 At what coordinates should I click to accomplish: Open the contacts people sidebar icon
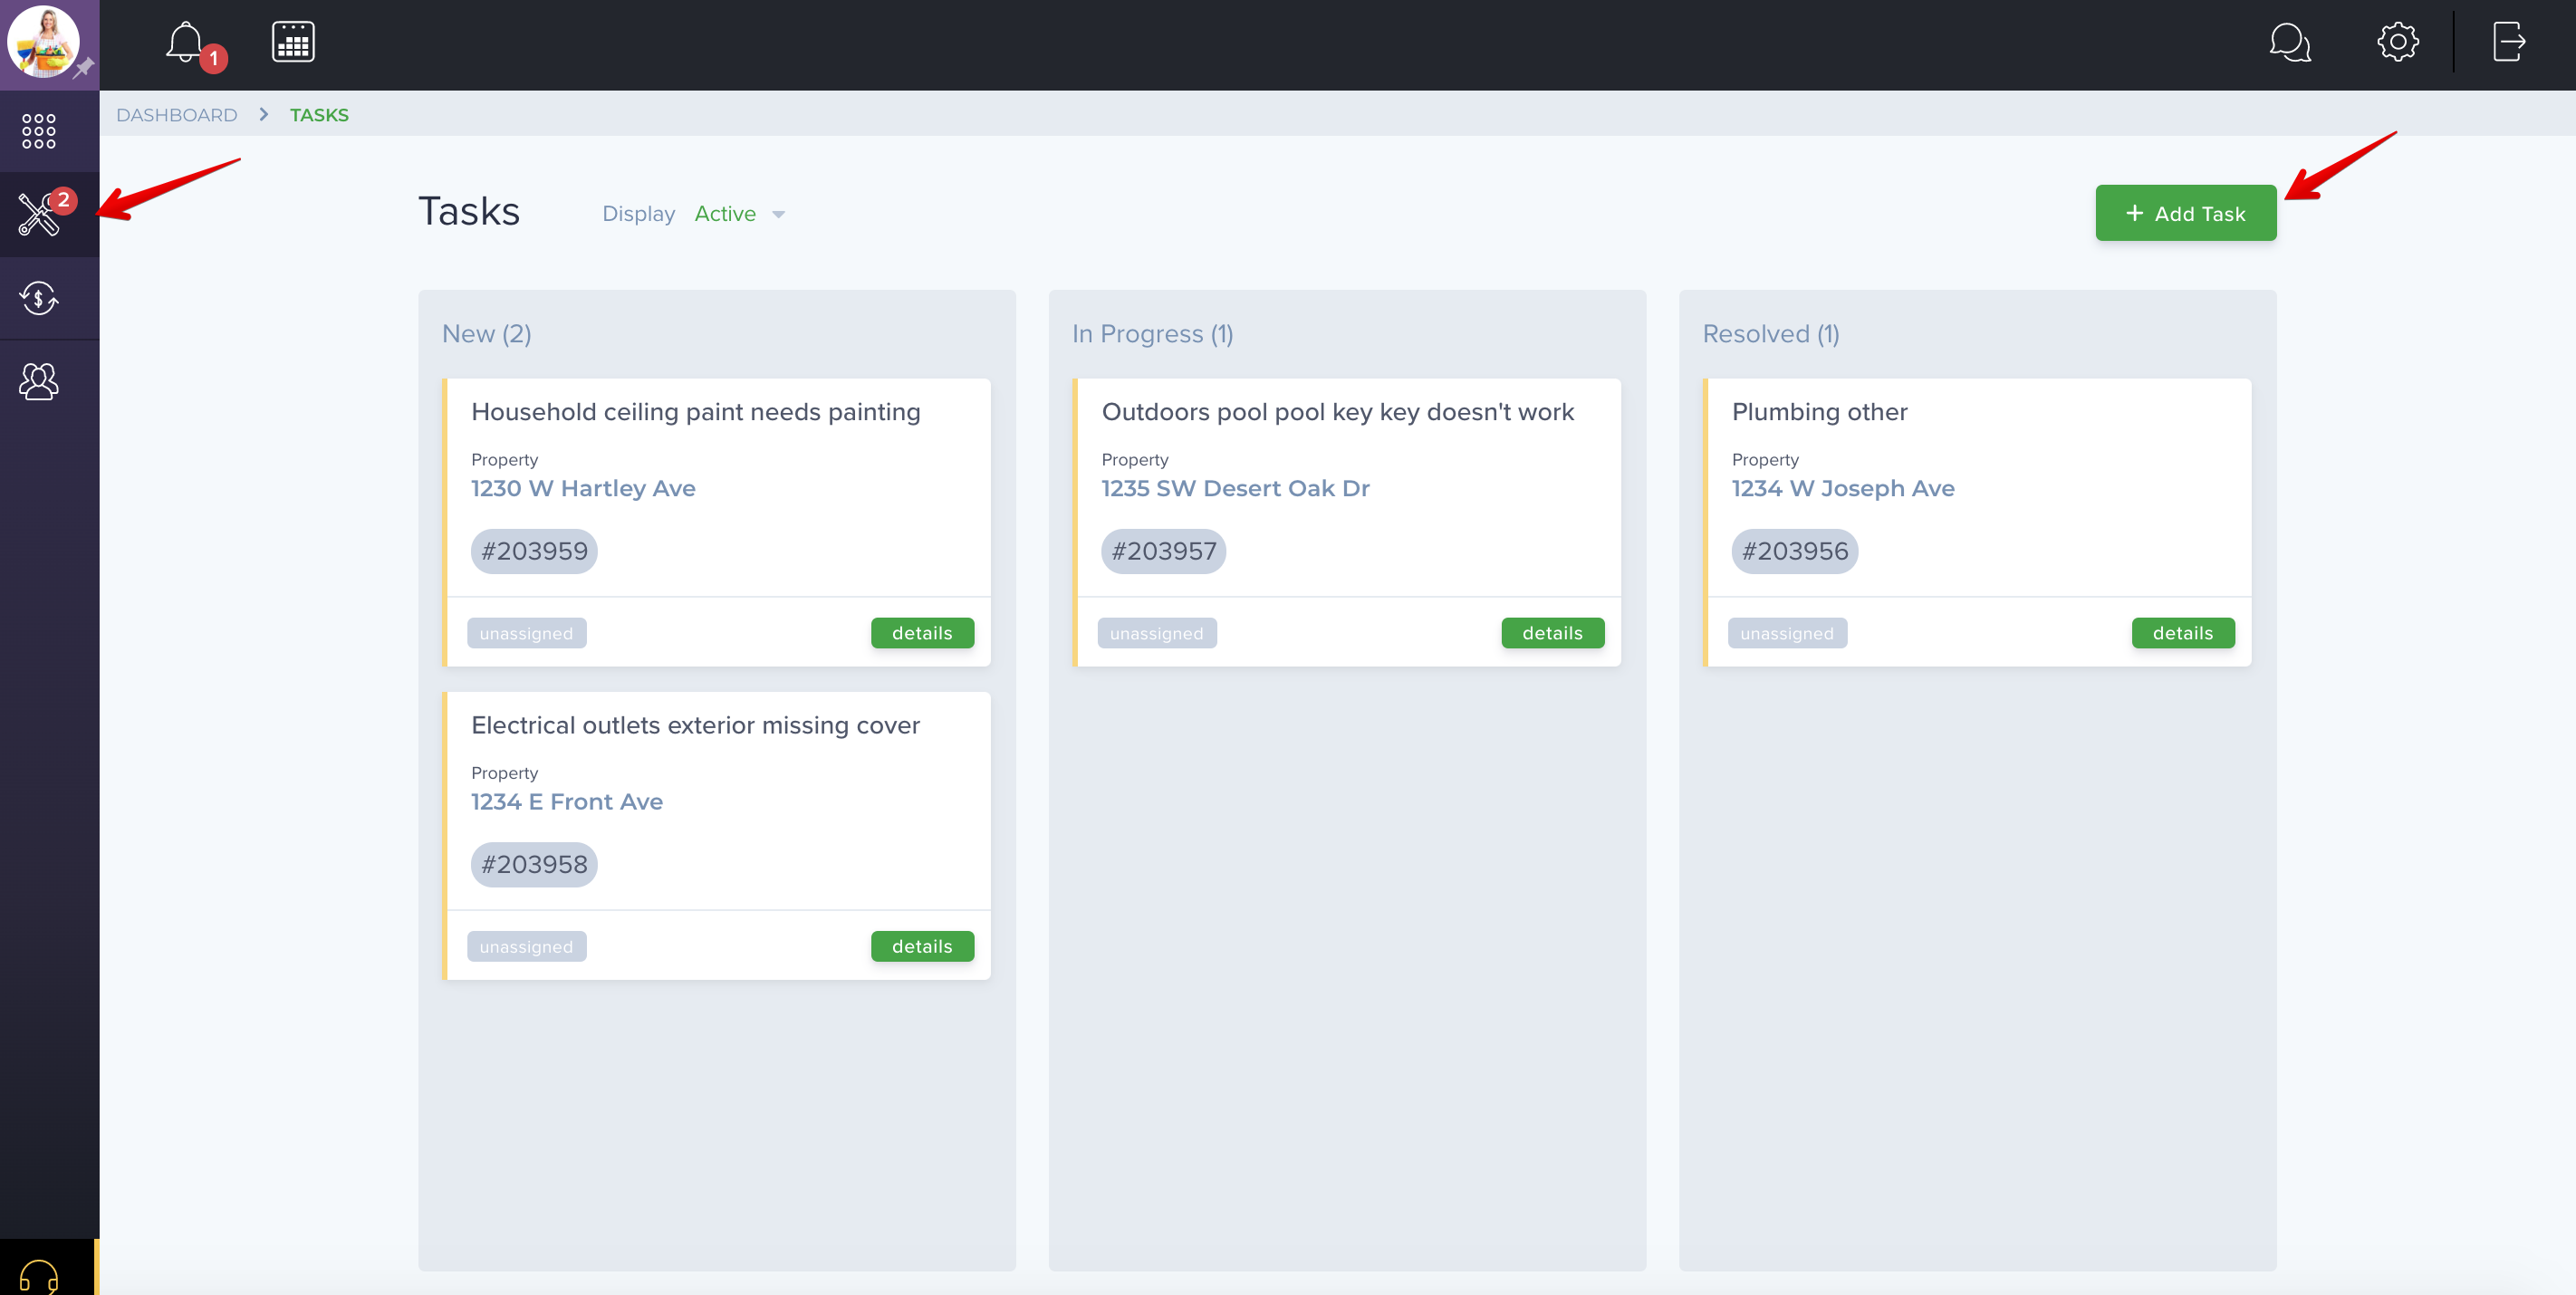pyautogui.click(x=39, y=381)
